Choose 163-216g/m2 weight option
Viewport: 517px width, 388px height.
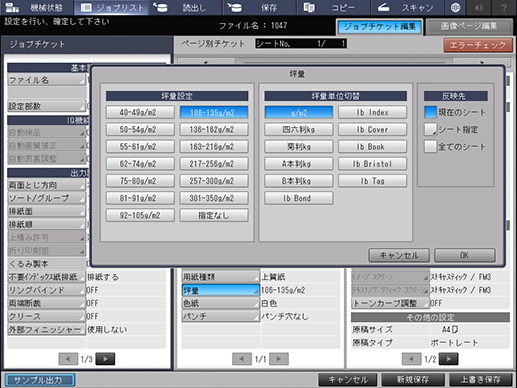(x=214, y=147)
